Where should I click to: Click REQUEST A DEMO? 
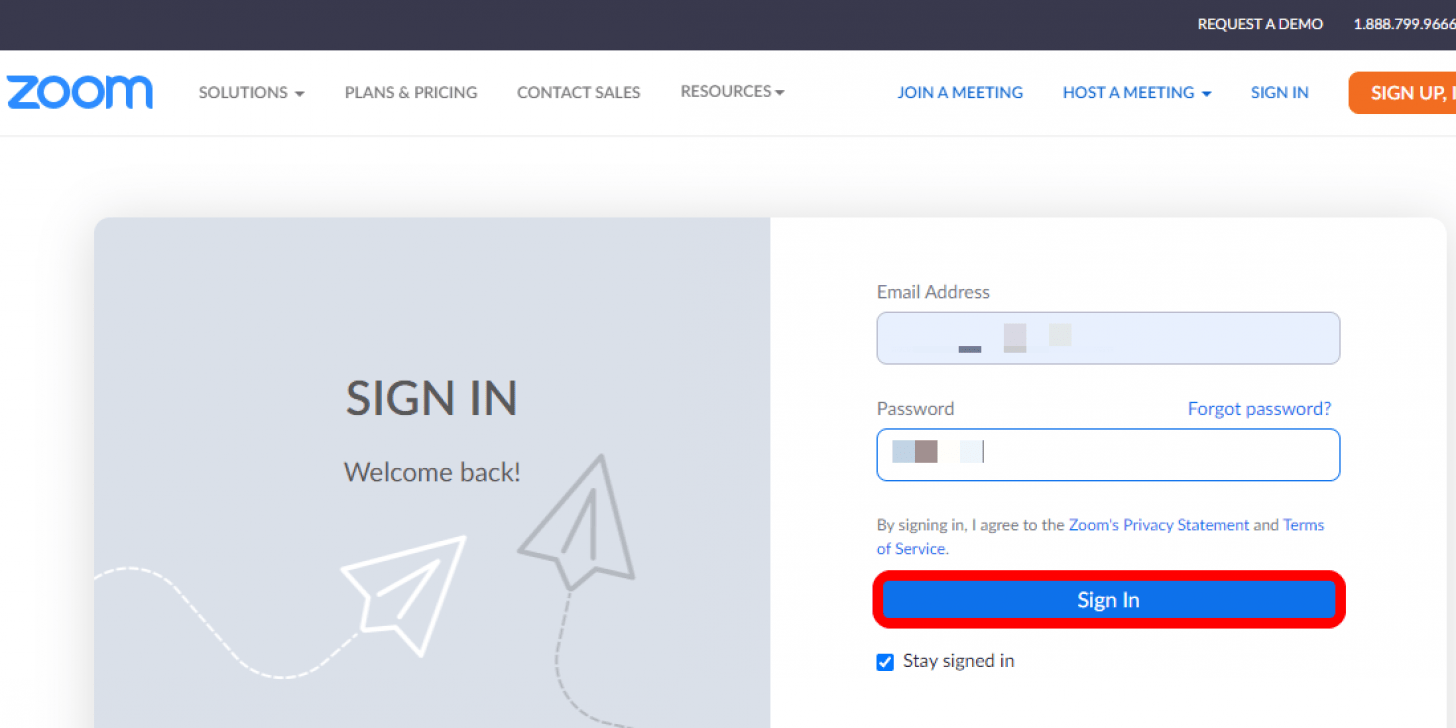point(1260,24)
